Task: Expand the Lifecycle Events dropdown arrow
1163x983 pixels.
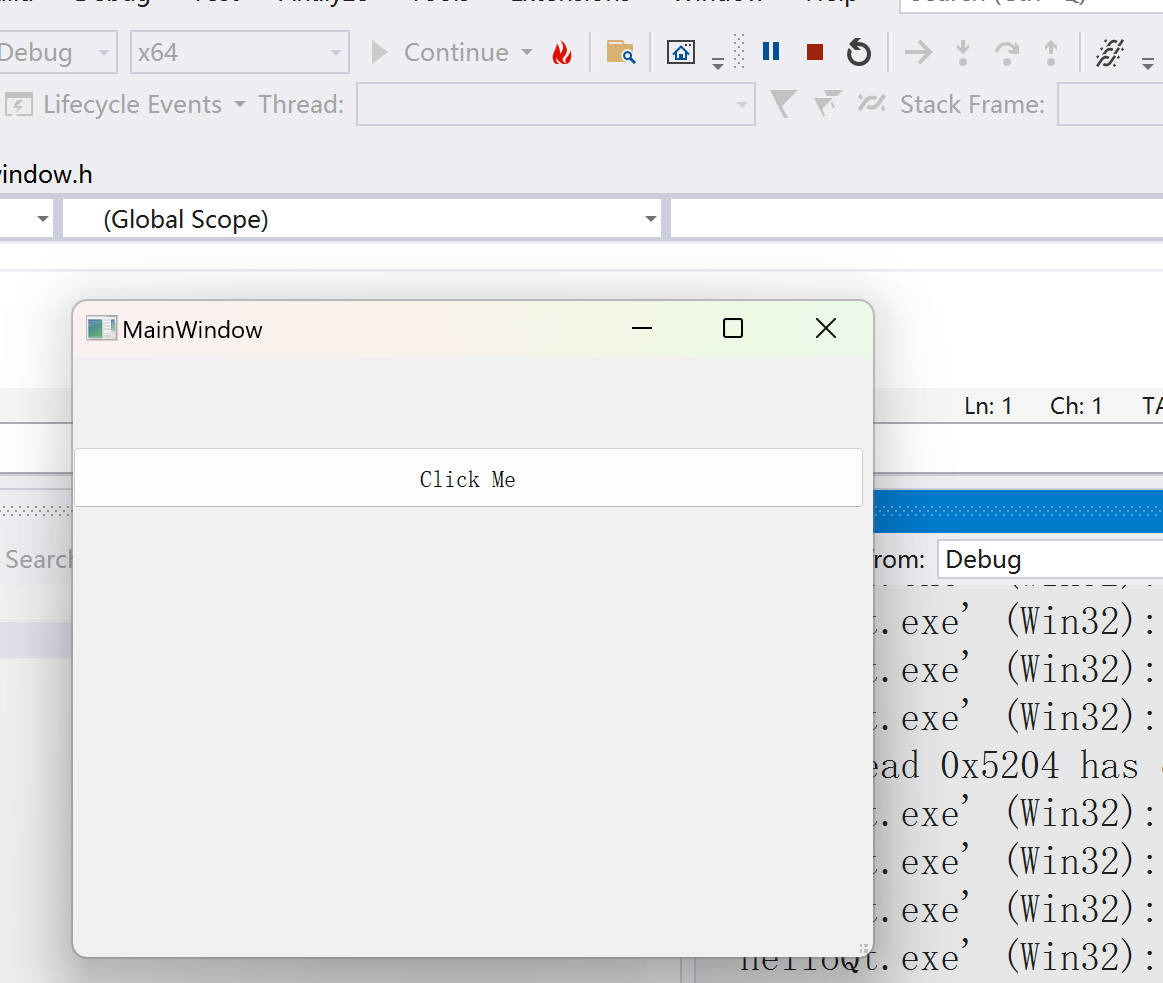Action: point(240,105)
